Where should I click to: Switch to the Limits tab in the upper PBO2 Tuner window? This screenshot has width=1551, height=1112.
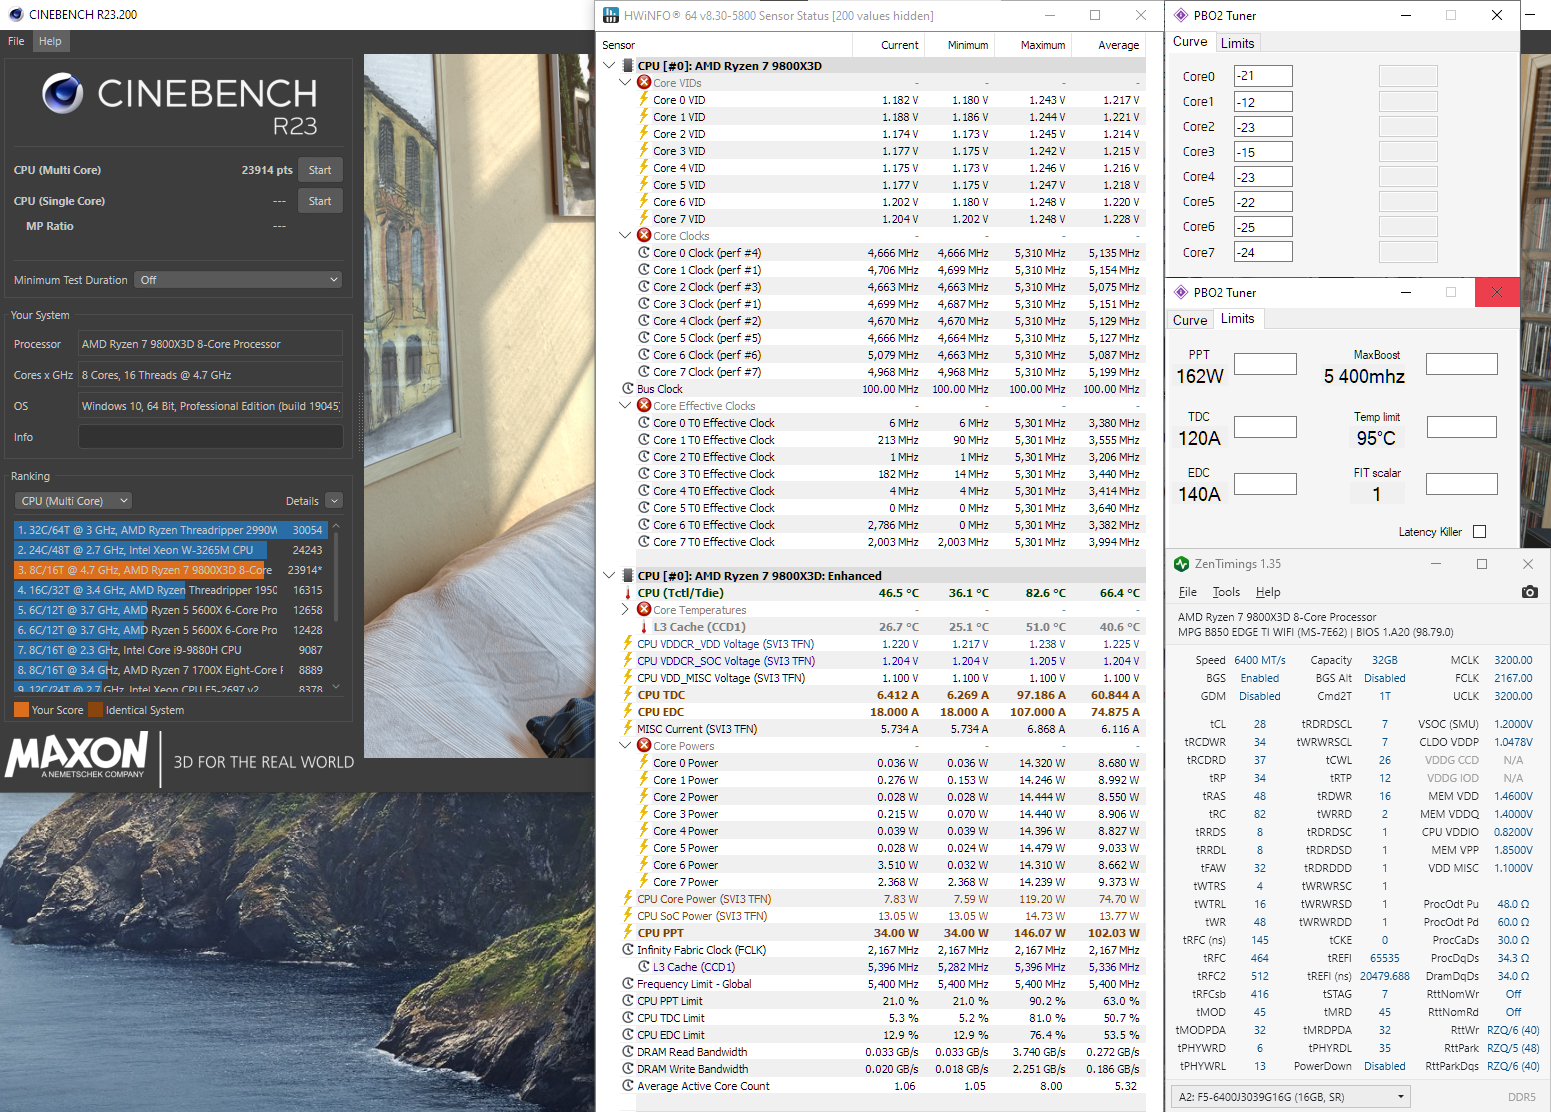1237,43
